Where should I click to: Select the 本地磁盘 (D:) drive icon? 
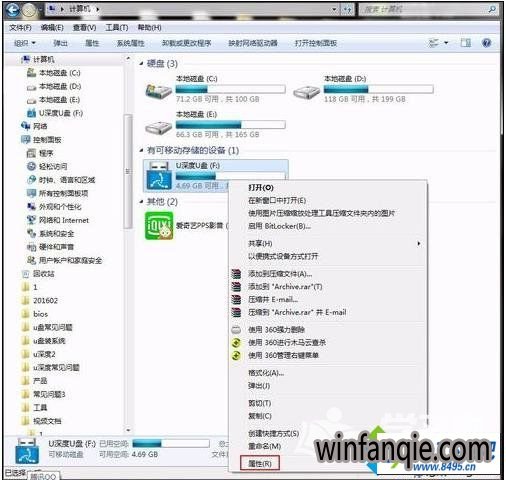[306, 91]
